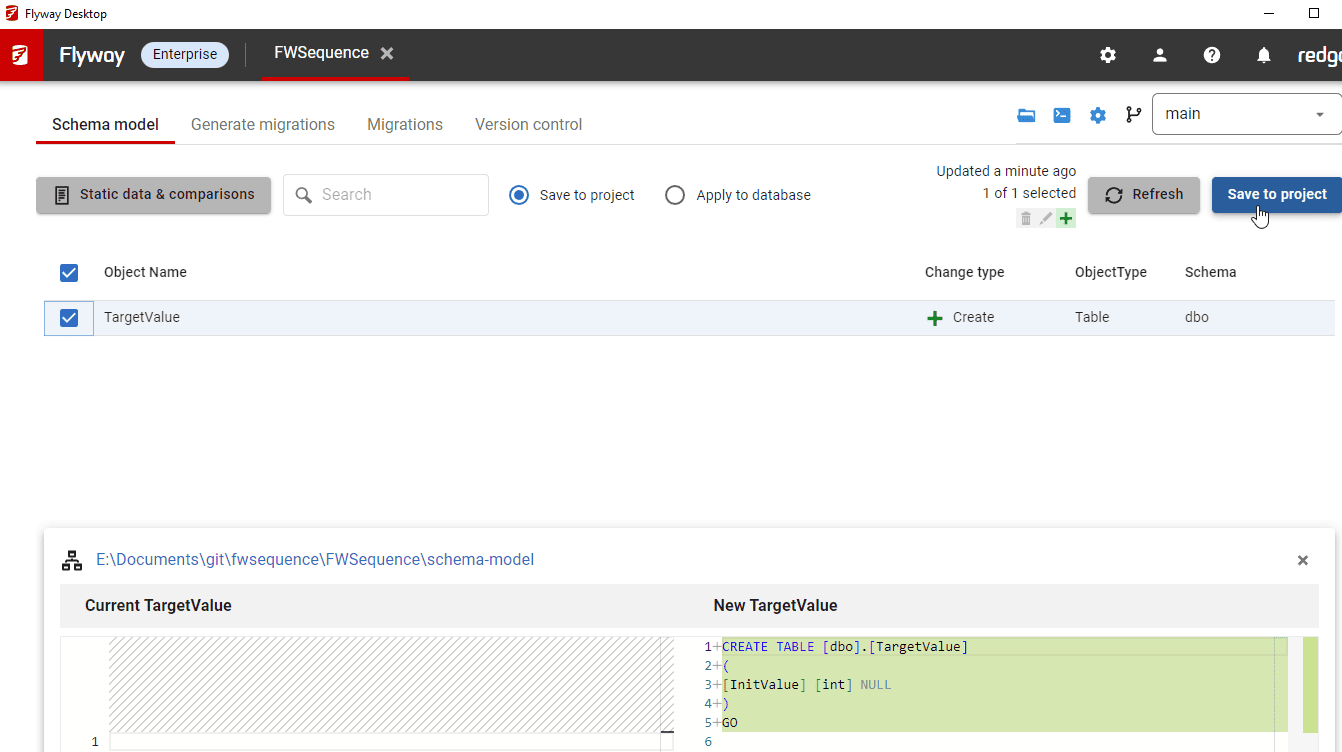Open the main branch dropdown
1342x752 pixels.
[x=1247, y=114]
